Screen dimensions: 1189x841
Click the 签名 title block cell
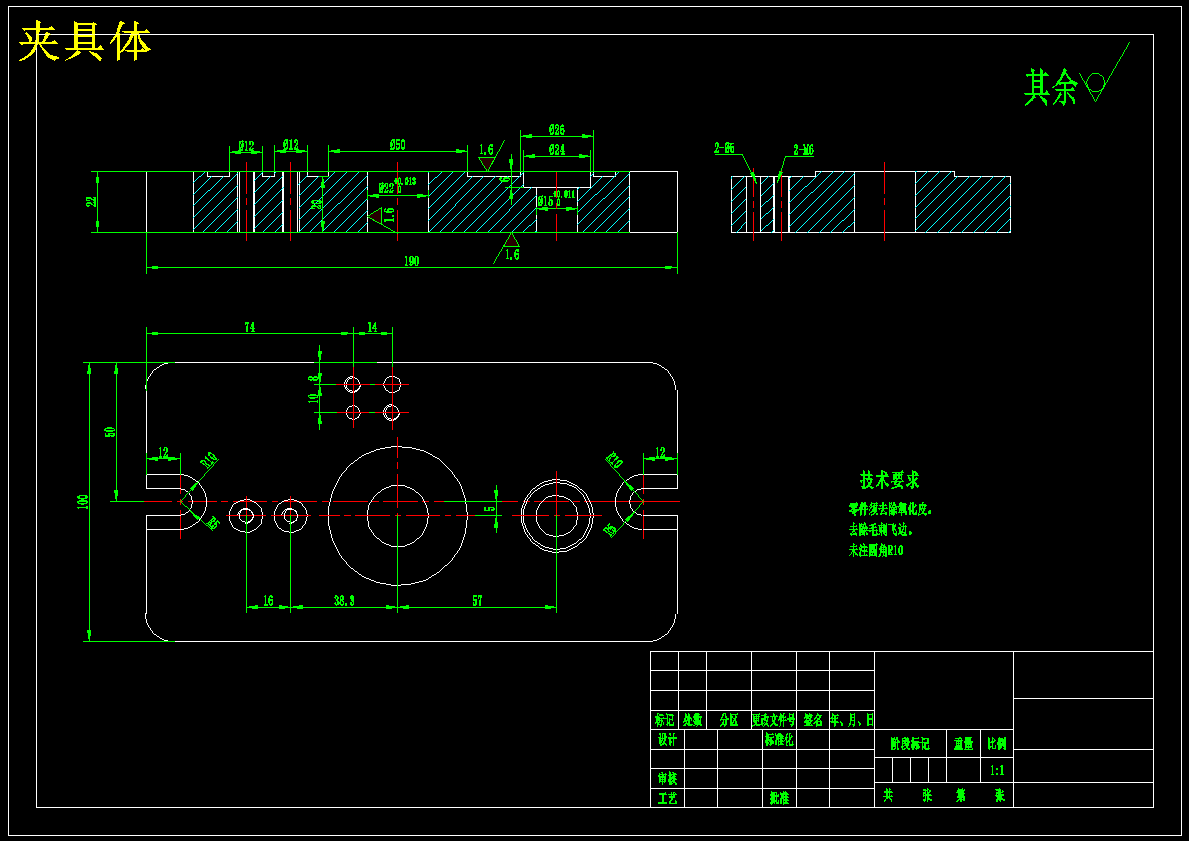tap(813, 720)
